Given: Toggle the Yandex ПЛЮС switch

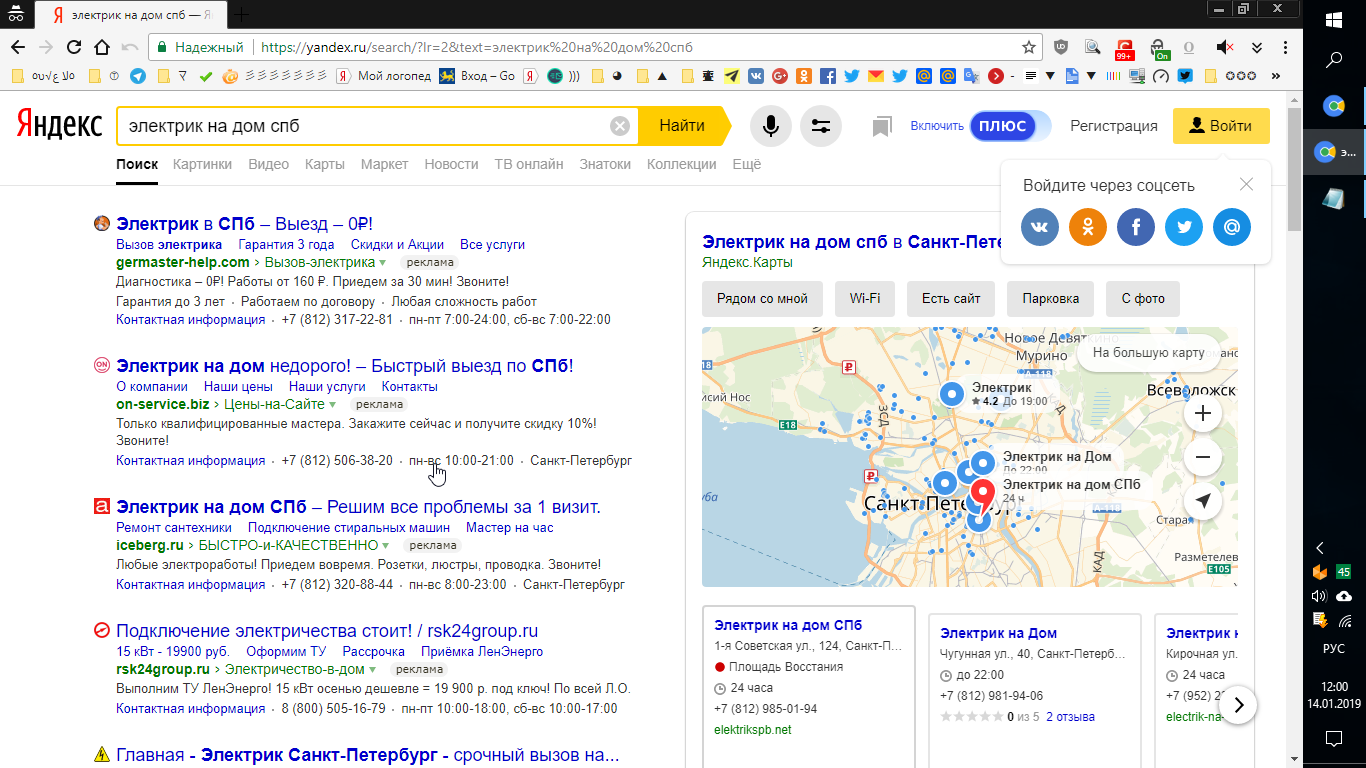Looking at the screenshot, I should tap(1010, 126).
